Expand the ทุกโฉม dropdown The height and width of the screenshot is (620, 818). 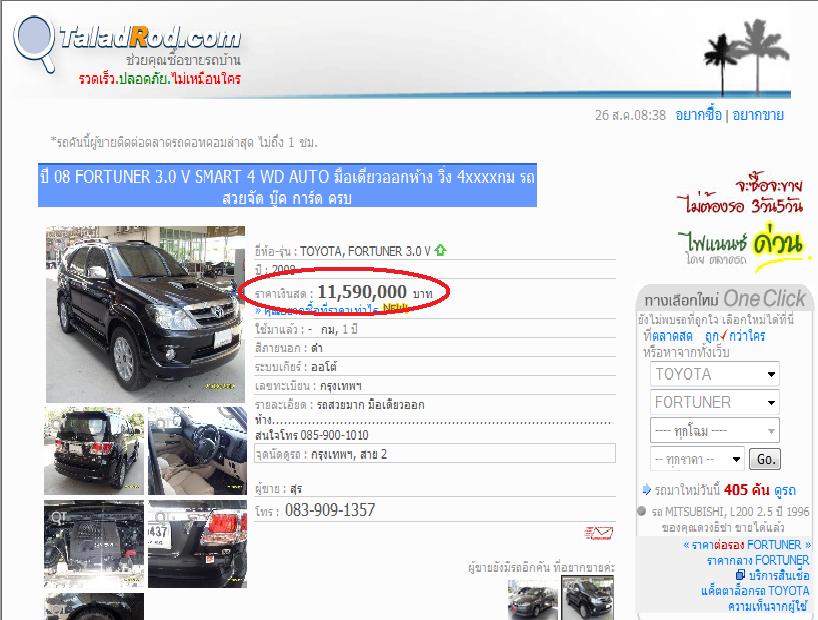(x=714, y=431)
